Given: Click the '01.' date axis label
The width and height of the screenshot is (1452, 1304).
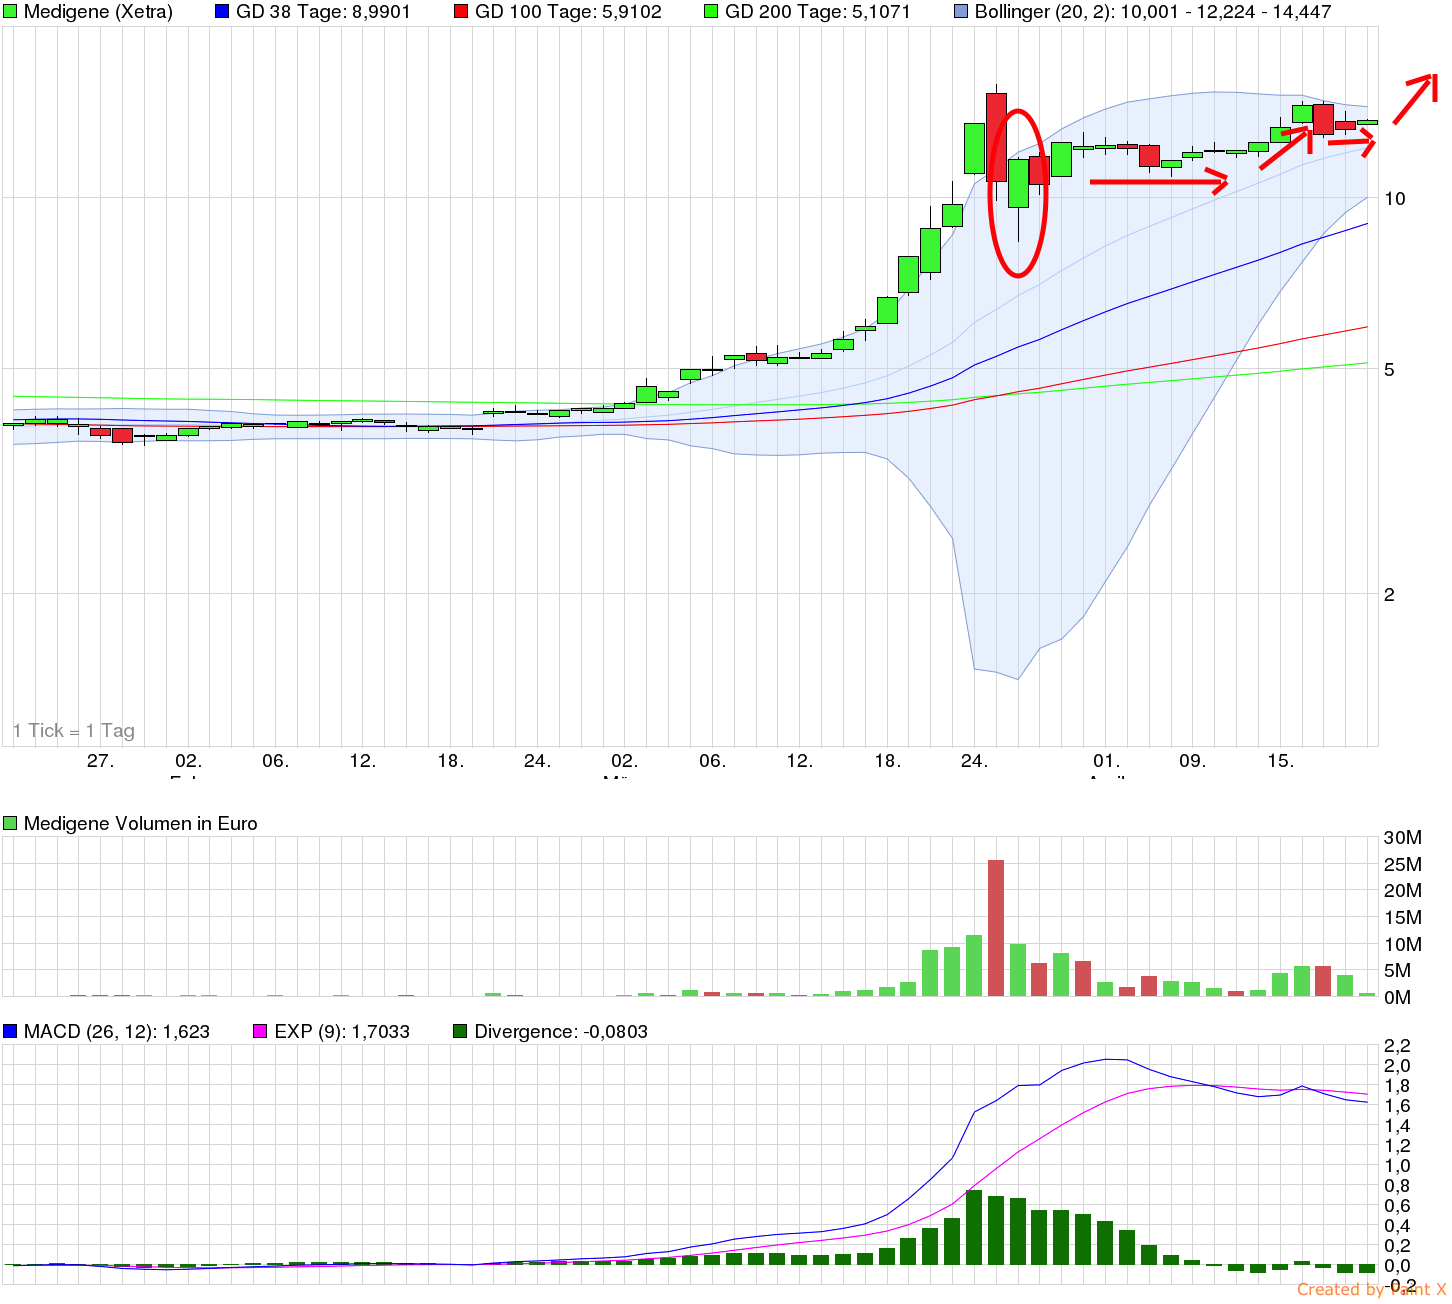Looking at the screenshot, I should coord(1106,761).
